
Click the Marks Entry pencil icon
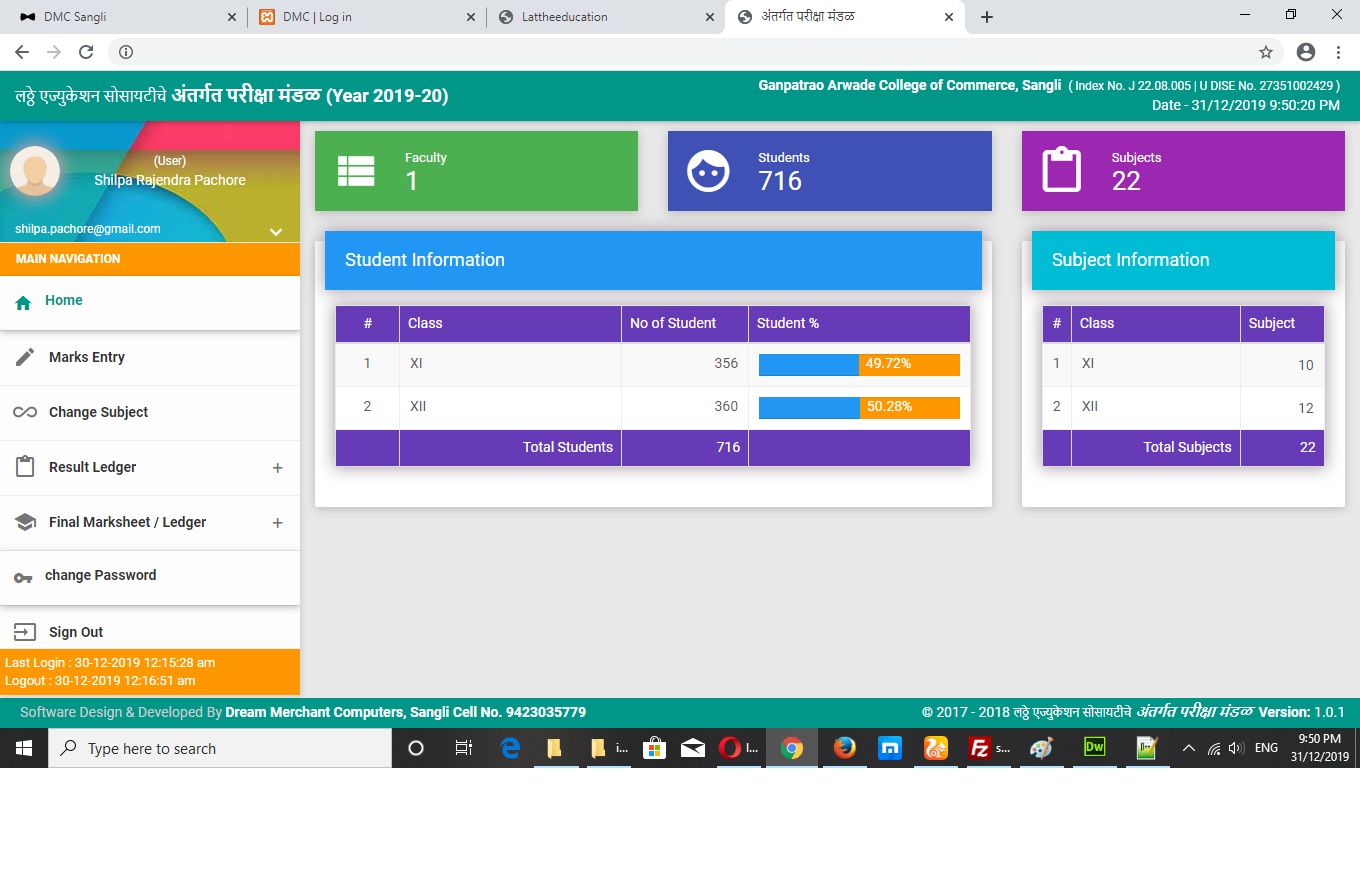(x=25, y=357)
